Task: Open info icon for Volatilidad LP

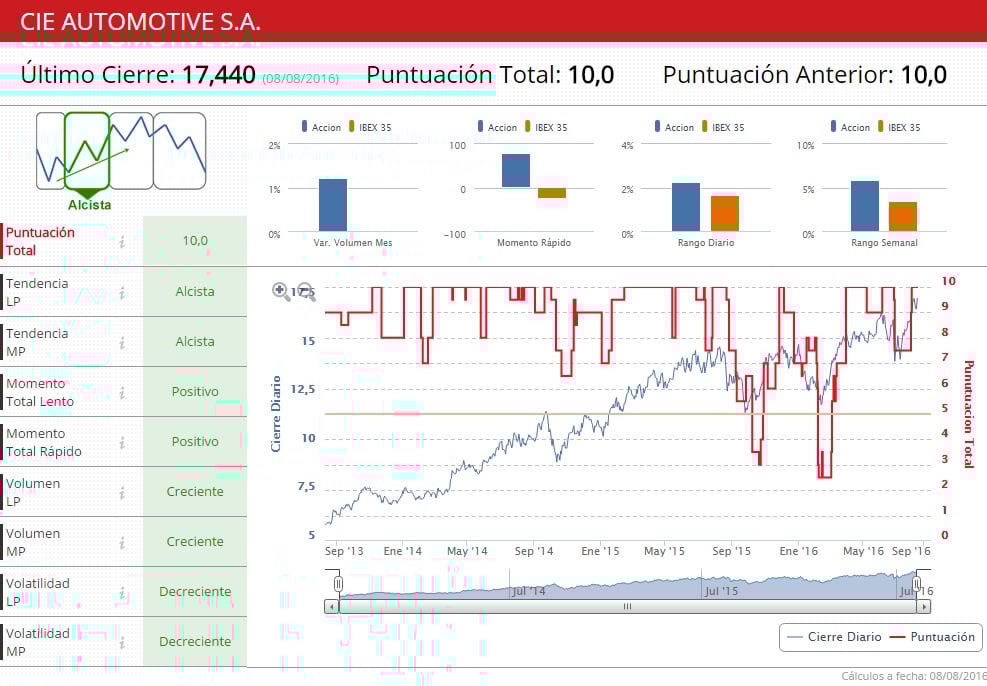Action: [x=122, y=593]
